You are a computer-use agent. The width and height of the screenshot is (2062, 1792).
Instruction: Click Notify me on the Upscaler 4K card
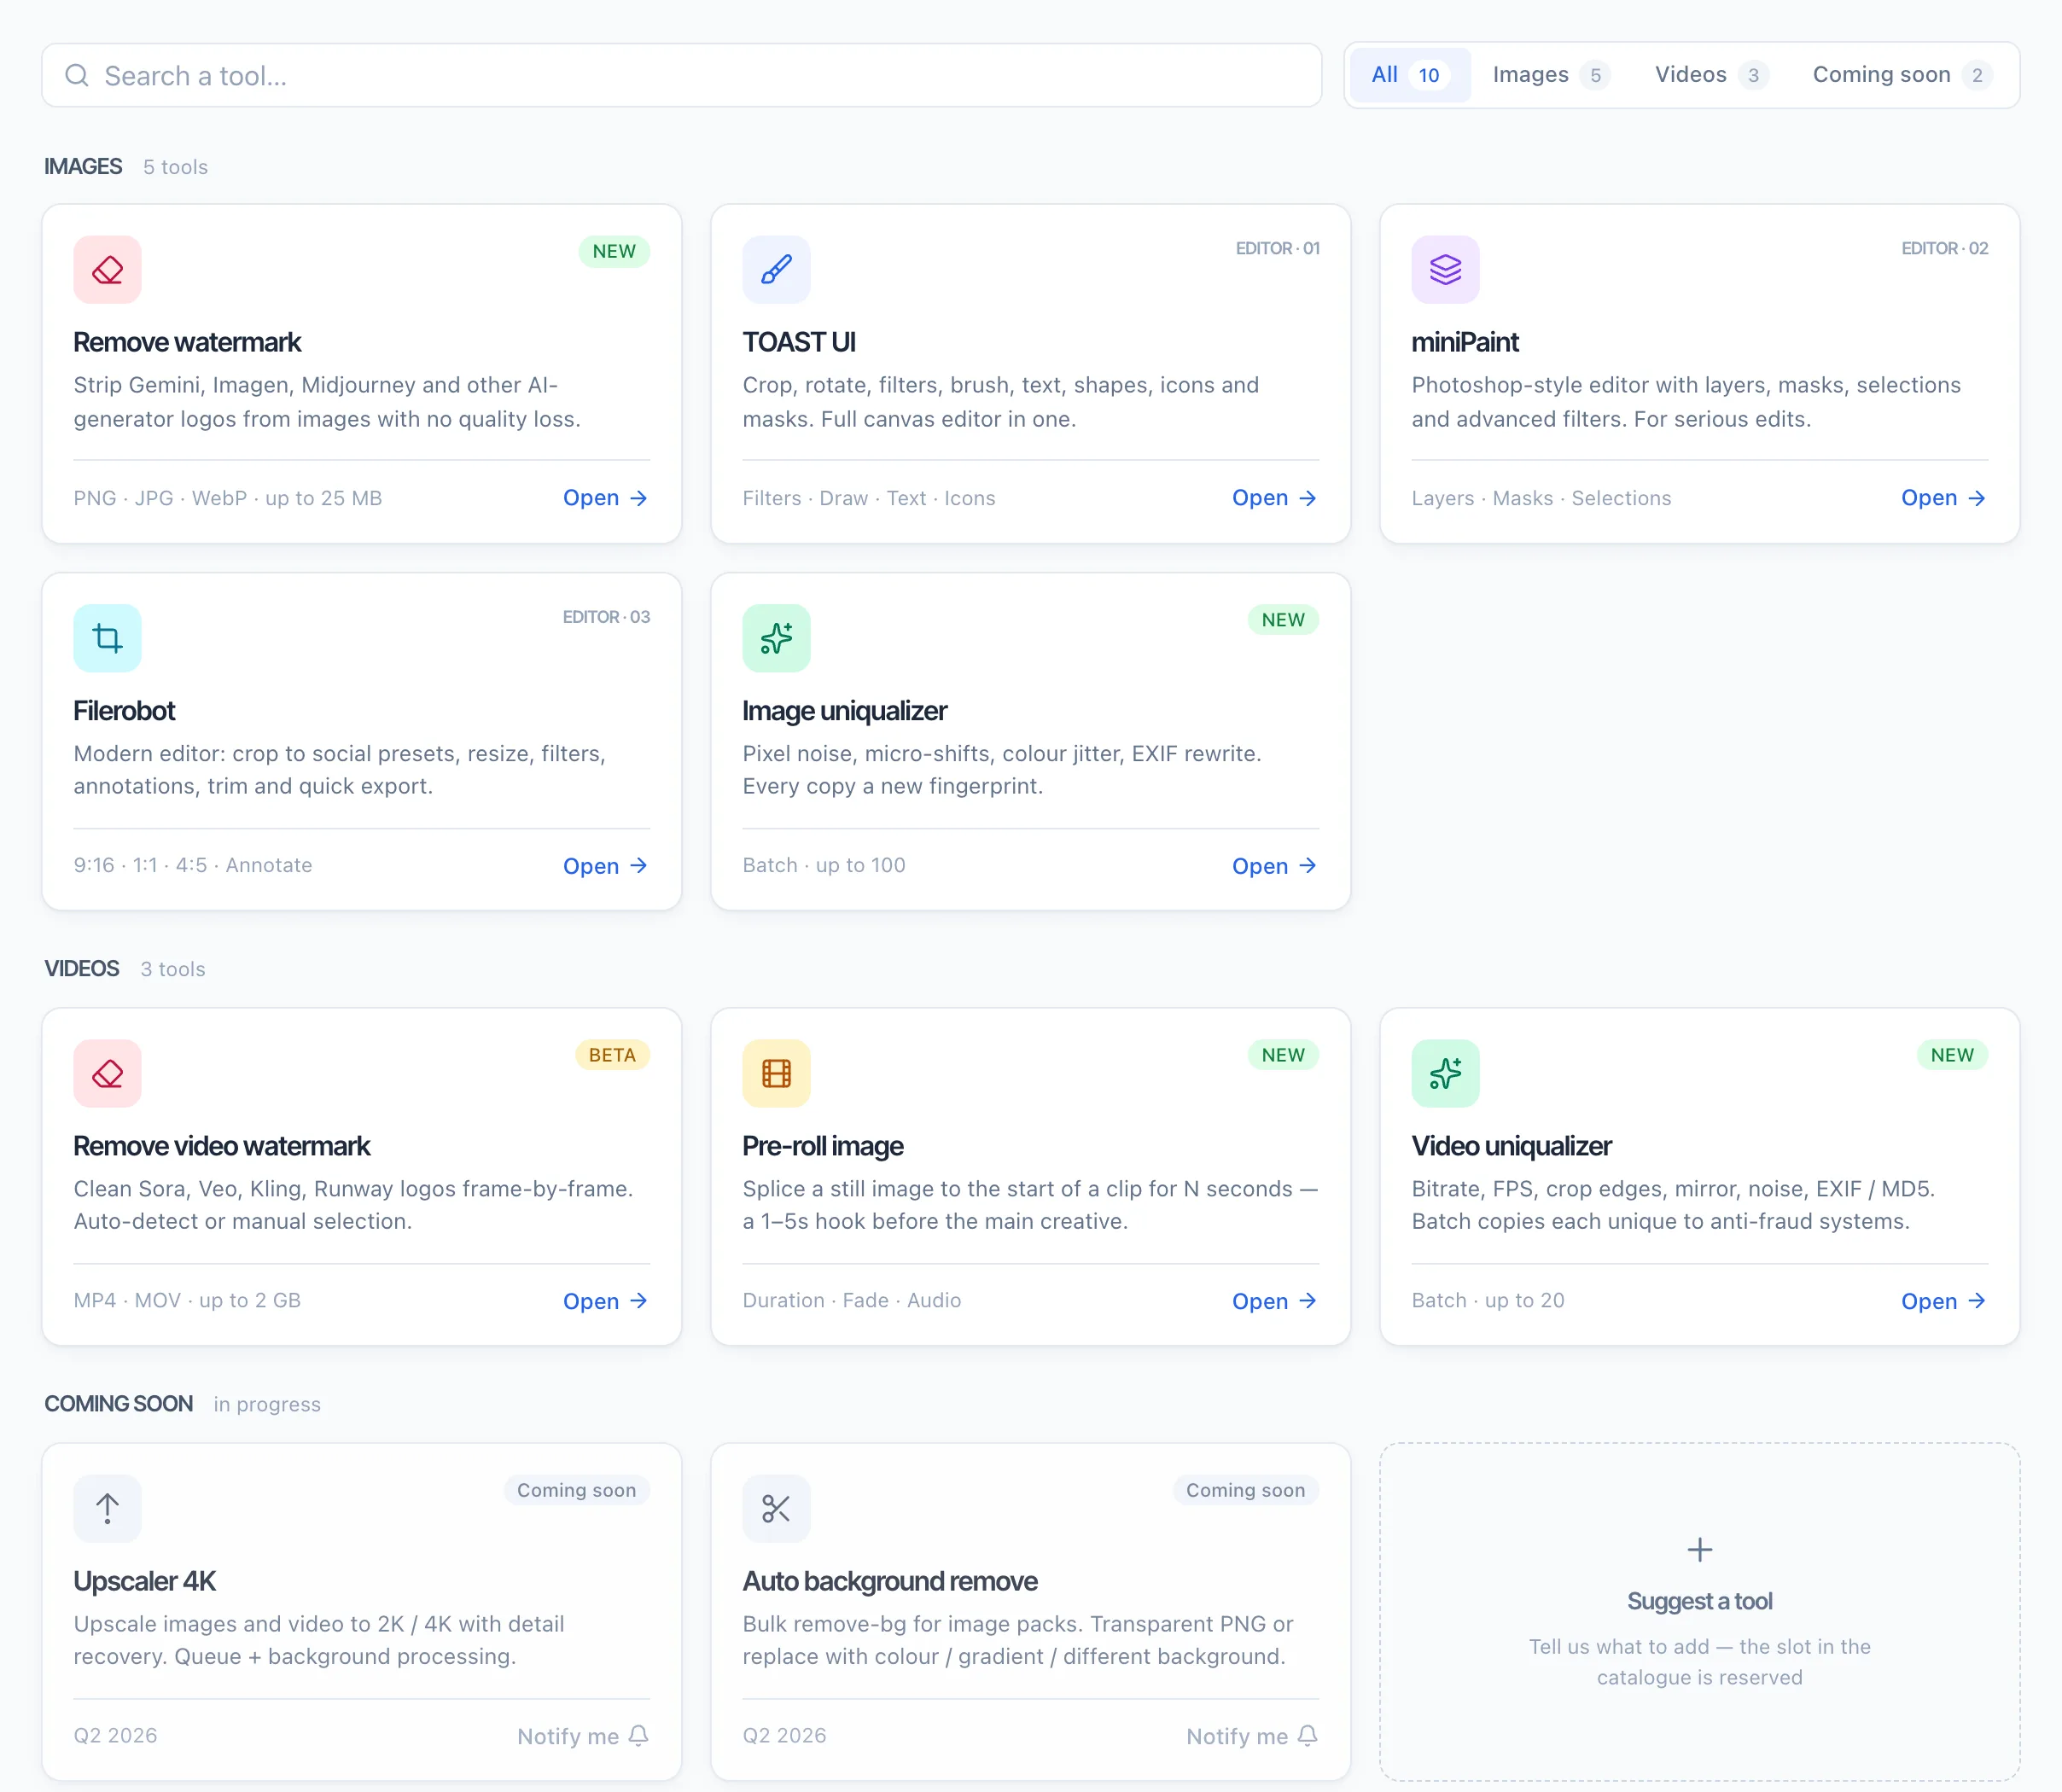point(583,1736)
